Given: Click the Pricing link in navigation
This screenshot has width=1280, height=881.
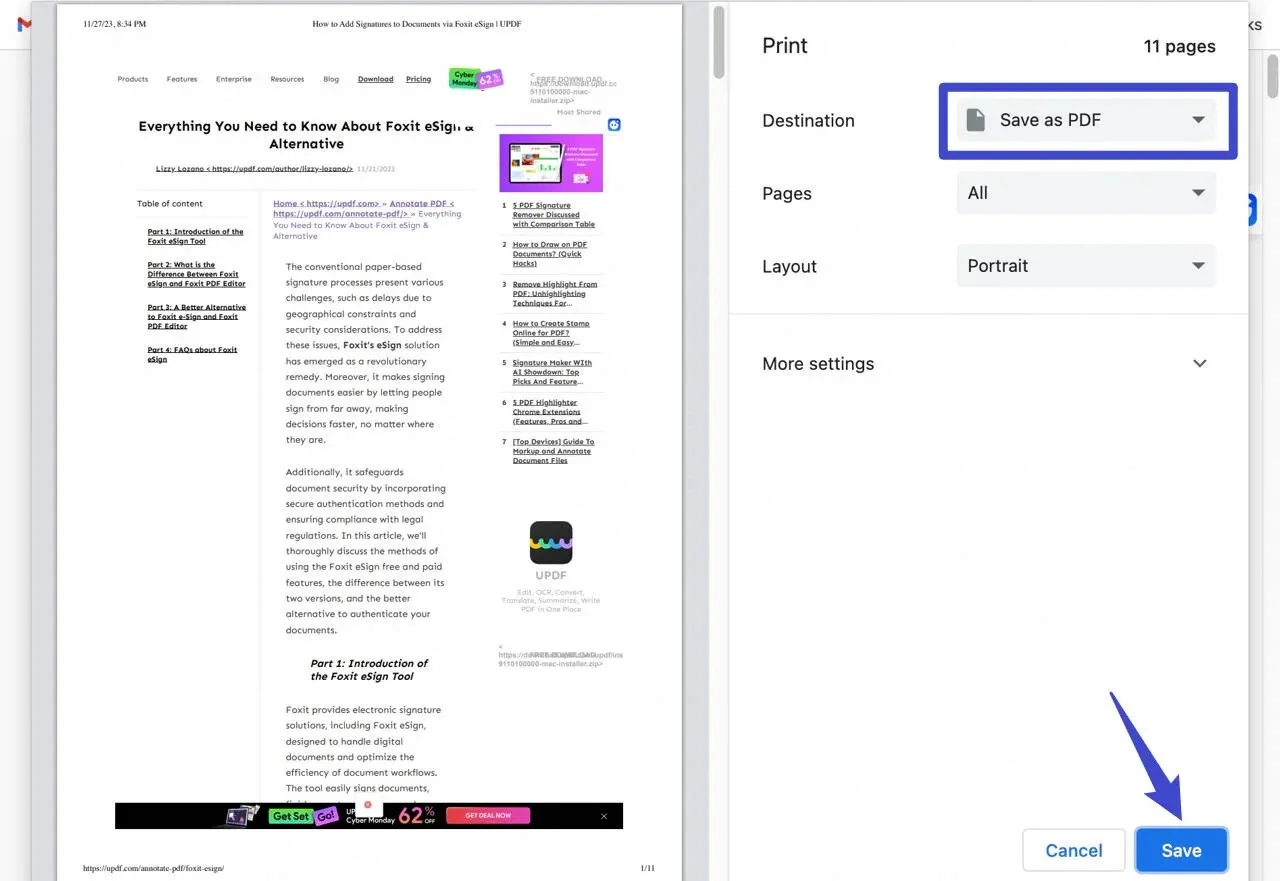Looking at the screenshot, I should (x=419, y=79).
